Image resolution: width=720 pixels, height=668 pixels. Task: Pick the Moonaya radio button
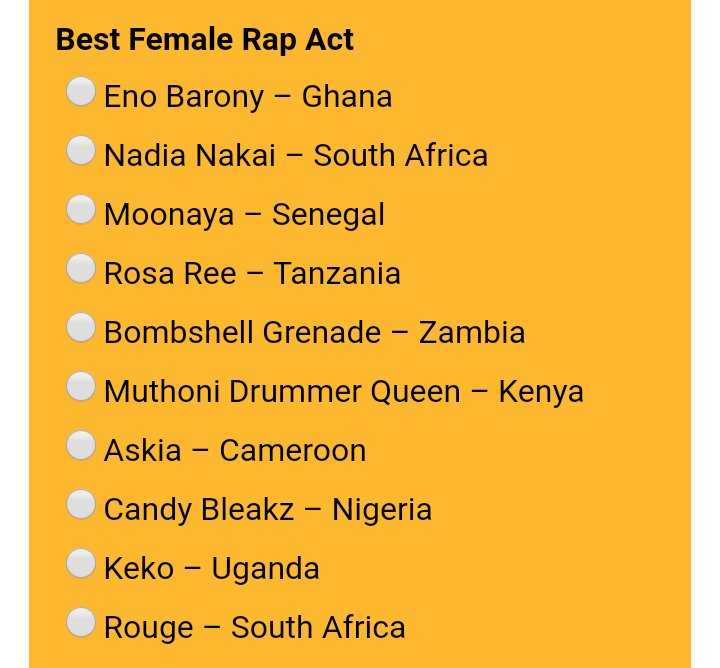coord(81,210)
